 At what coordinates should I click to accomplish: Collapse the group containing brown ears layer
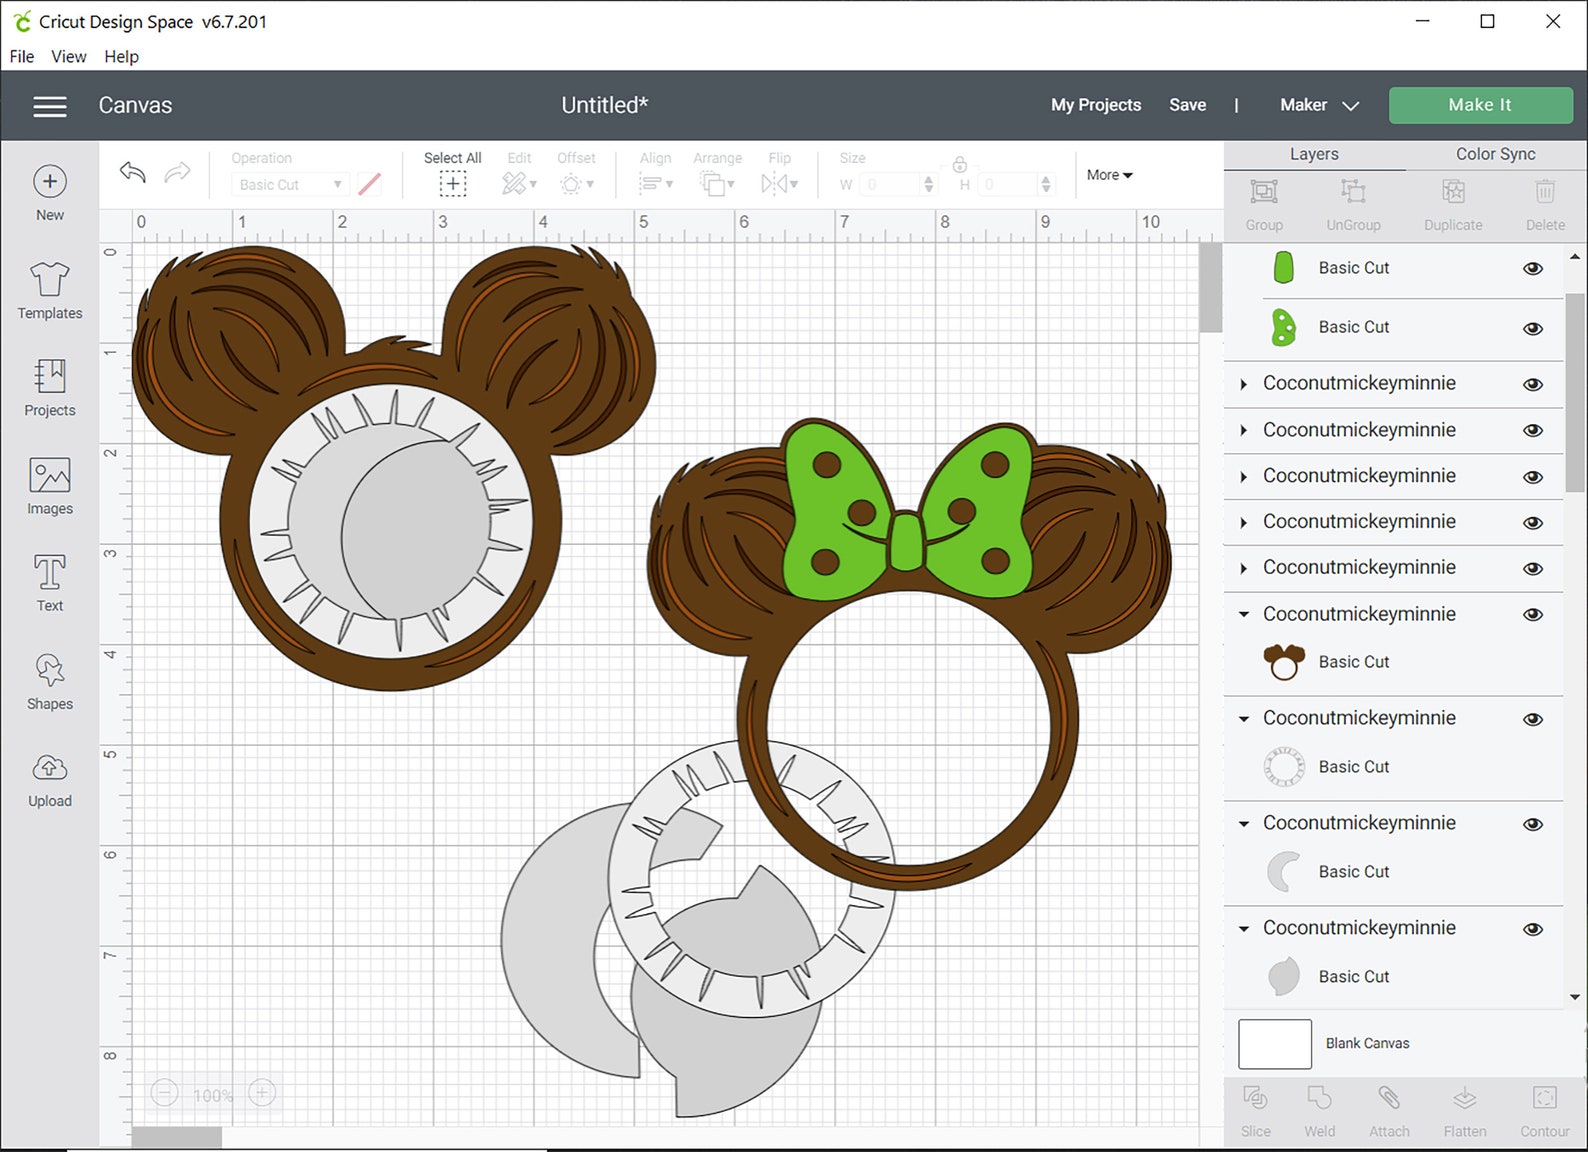coord(1244,615)
